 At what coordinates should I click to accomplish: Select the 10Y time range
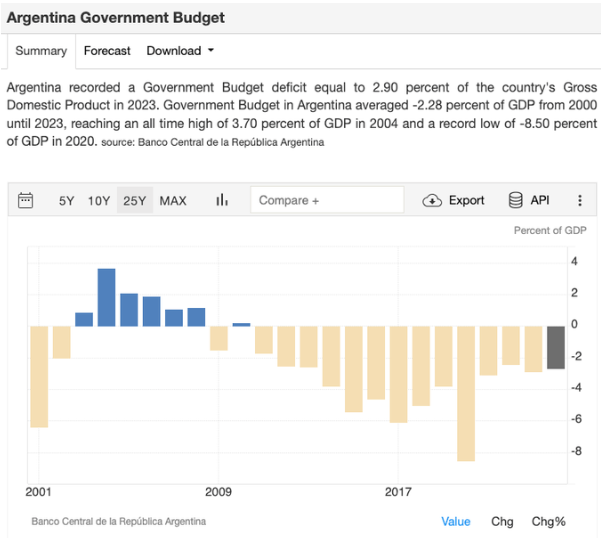pos(99,201)
